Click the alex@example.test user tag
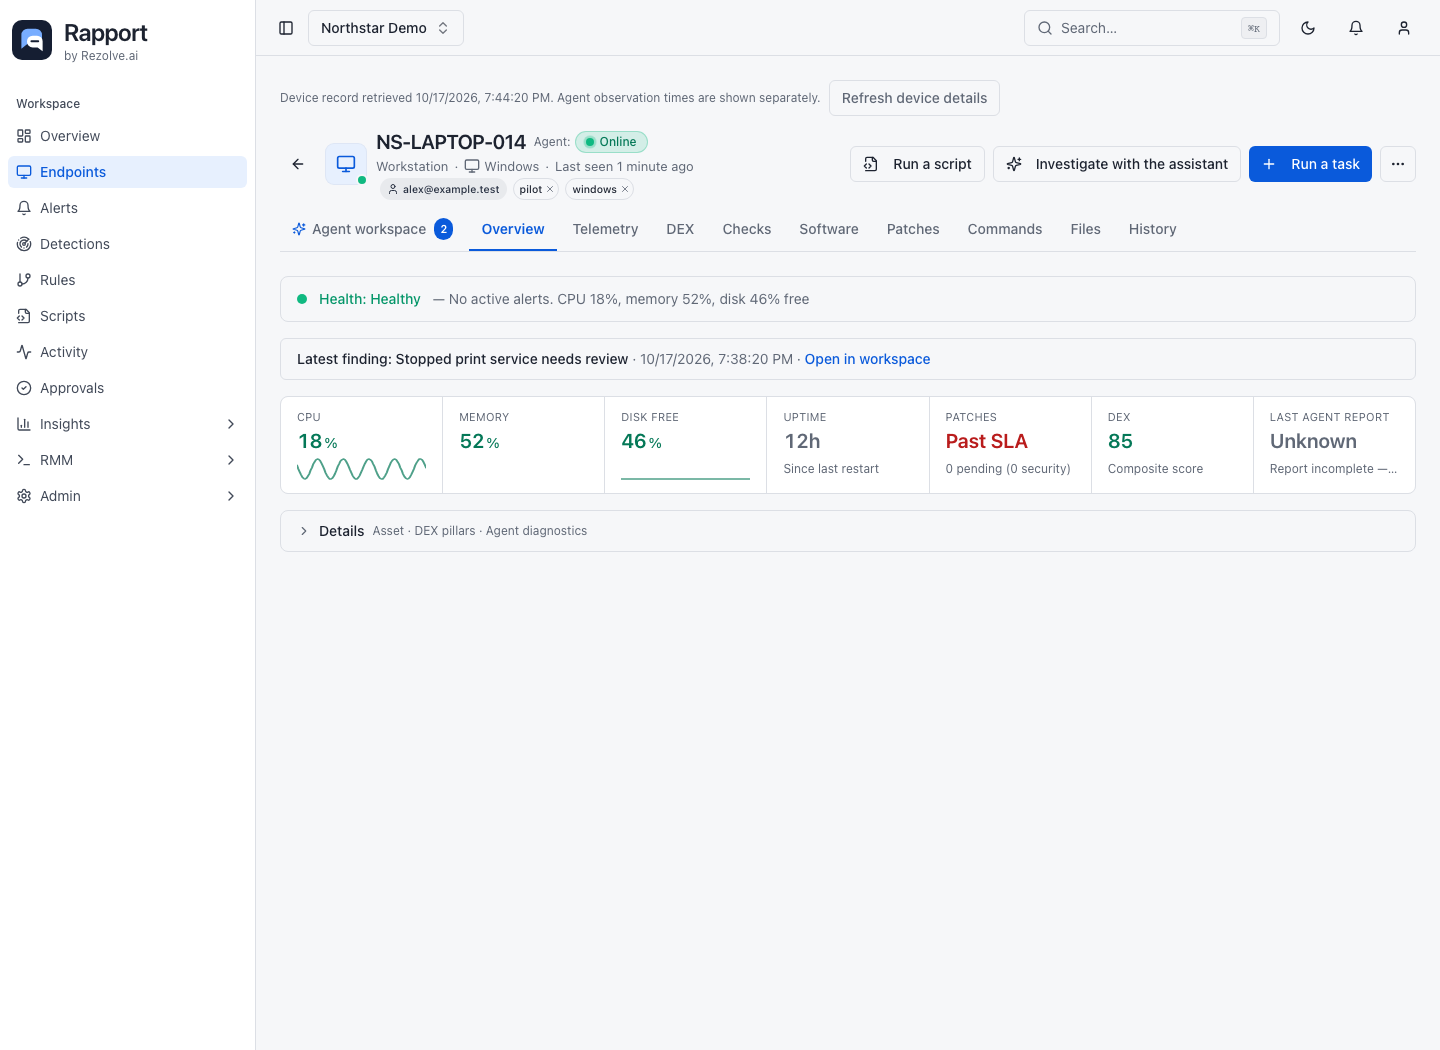This screenshot has height=1050, width=1440. (444, 189)
